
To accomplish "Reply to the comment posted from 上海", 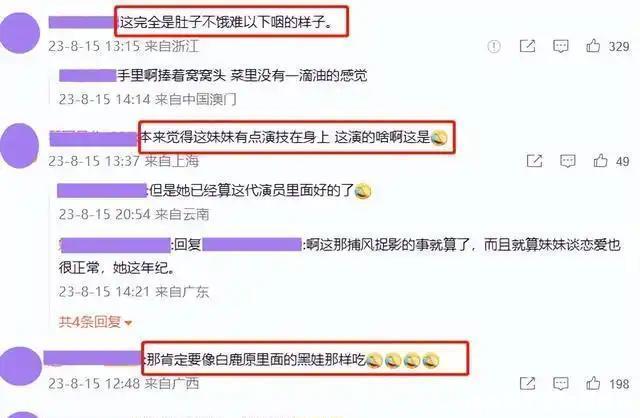I will point(568,161).
